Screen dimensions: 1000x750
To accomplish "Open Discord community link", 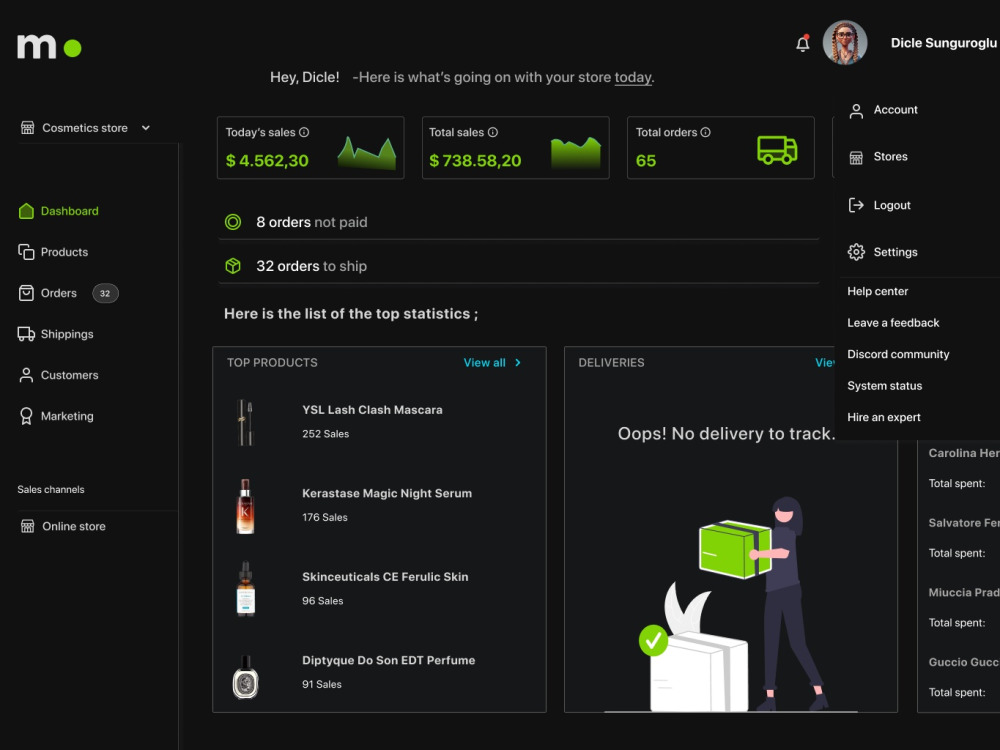I will (x=898, y=354).
